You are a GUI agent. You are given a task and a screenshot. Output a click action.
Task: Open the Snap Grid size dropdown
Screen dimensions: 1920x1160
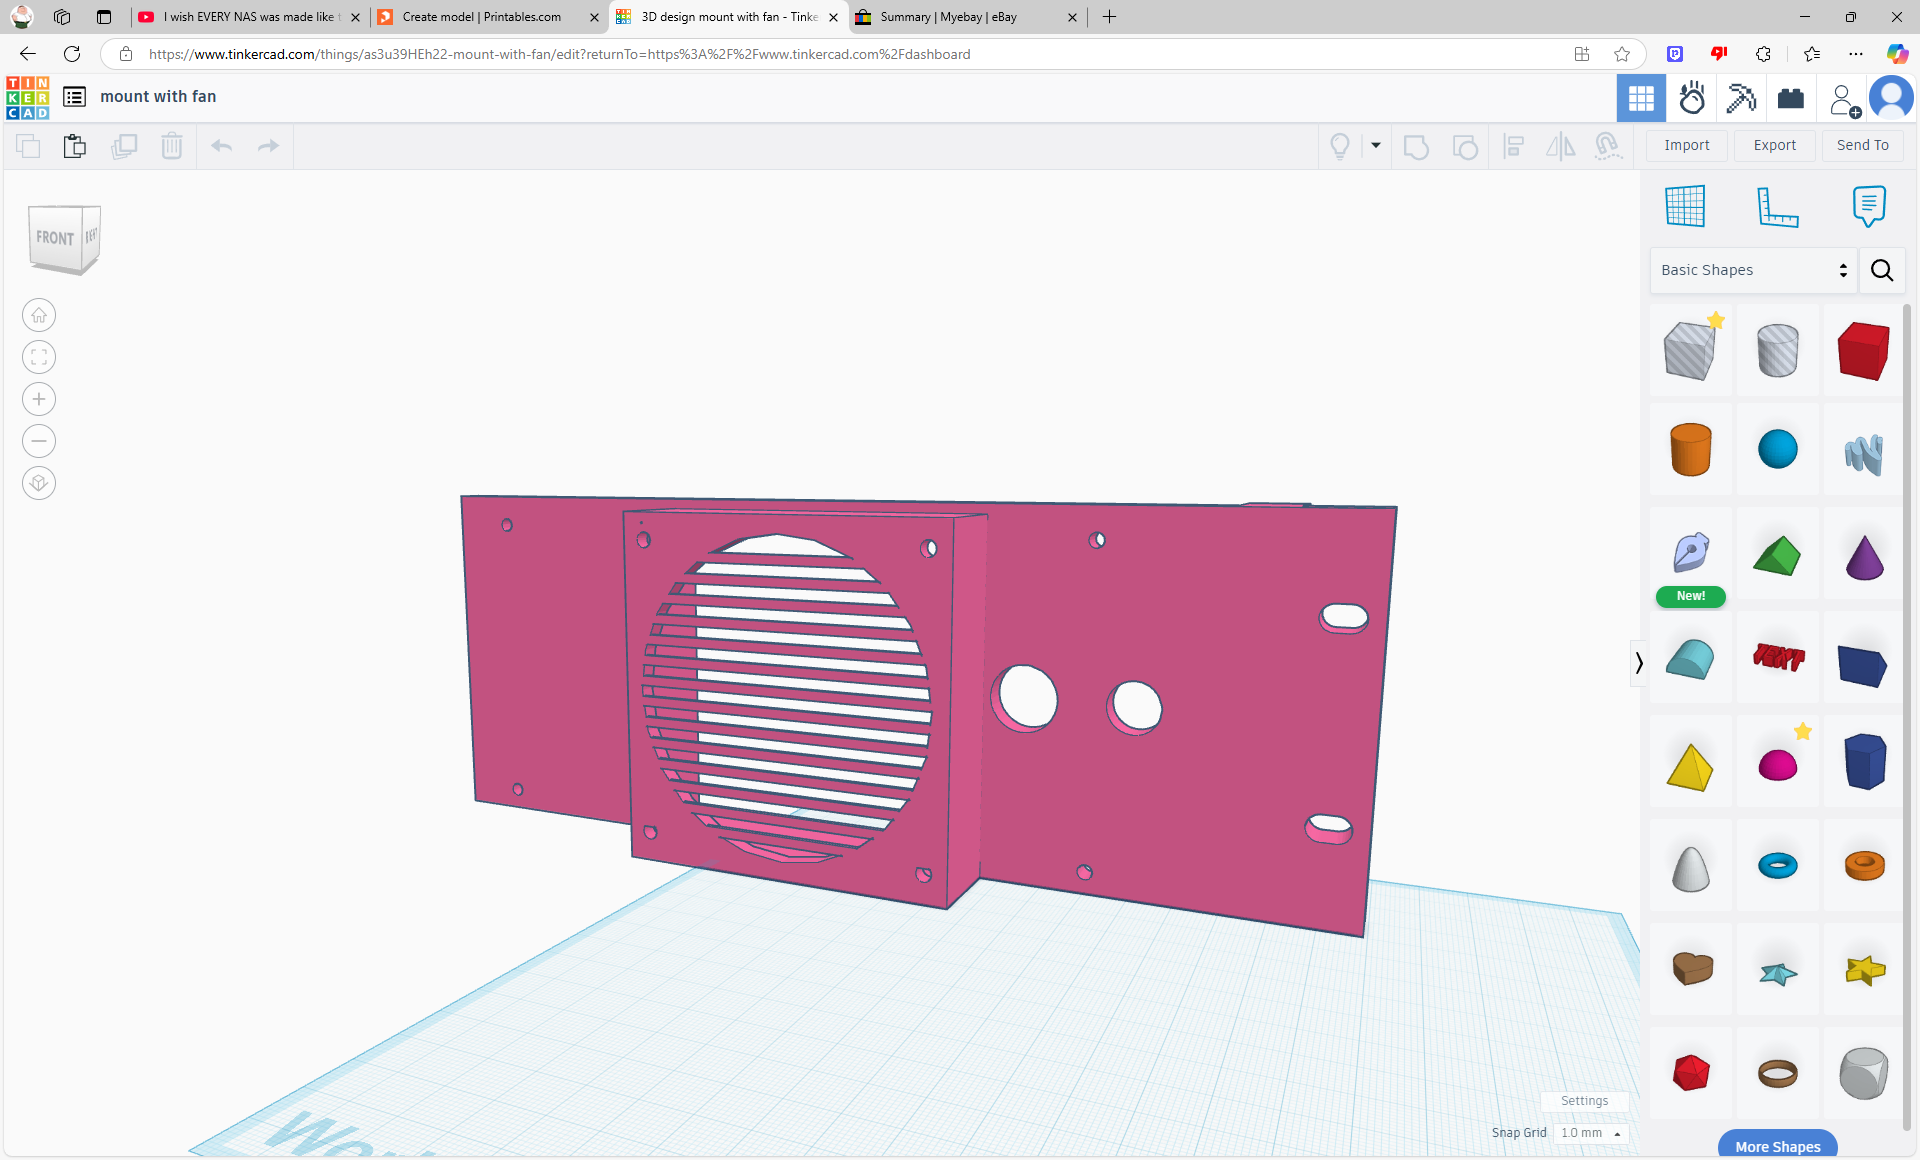click(1591, 1133)
